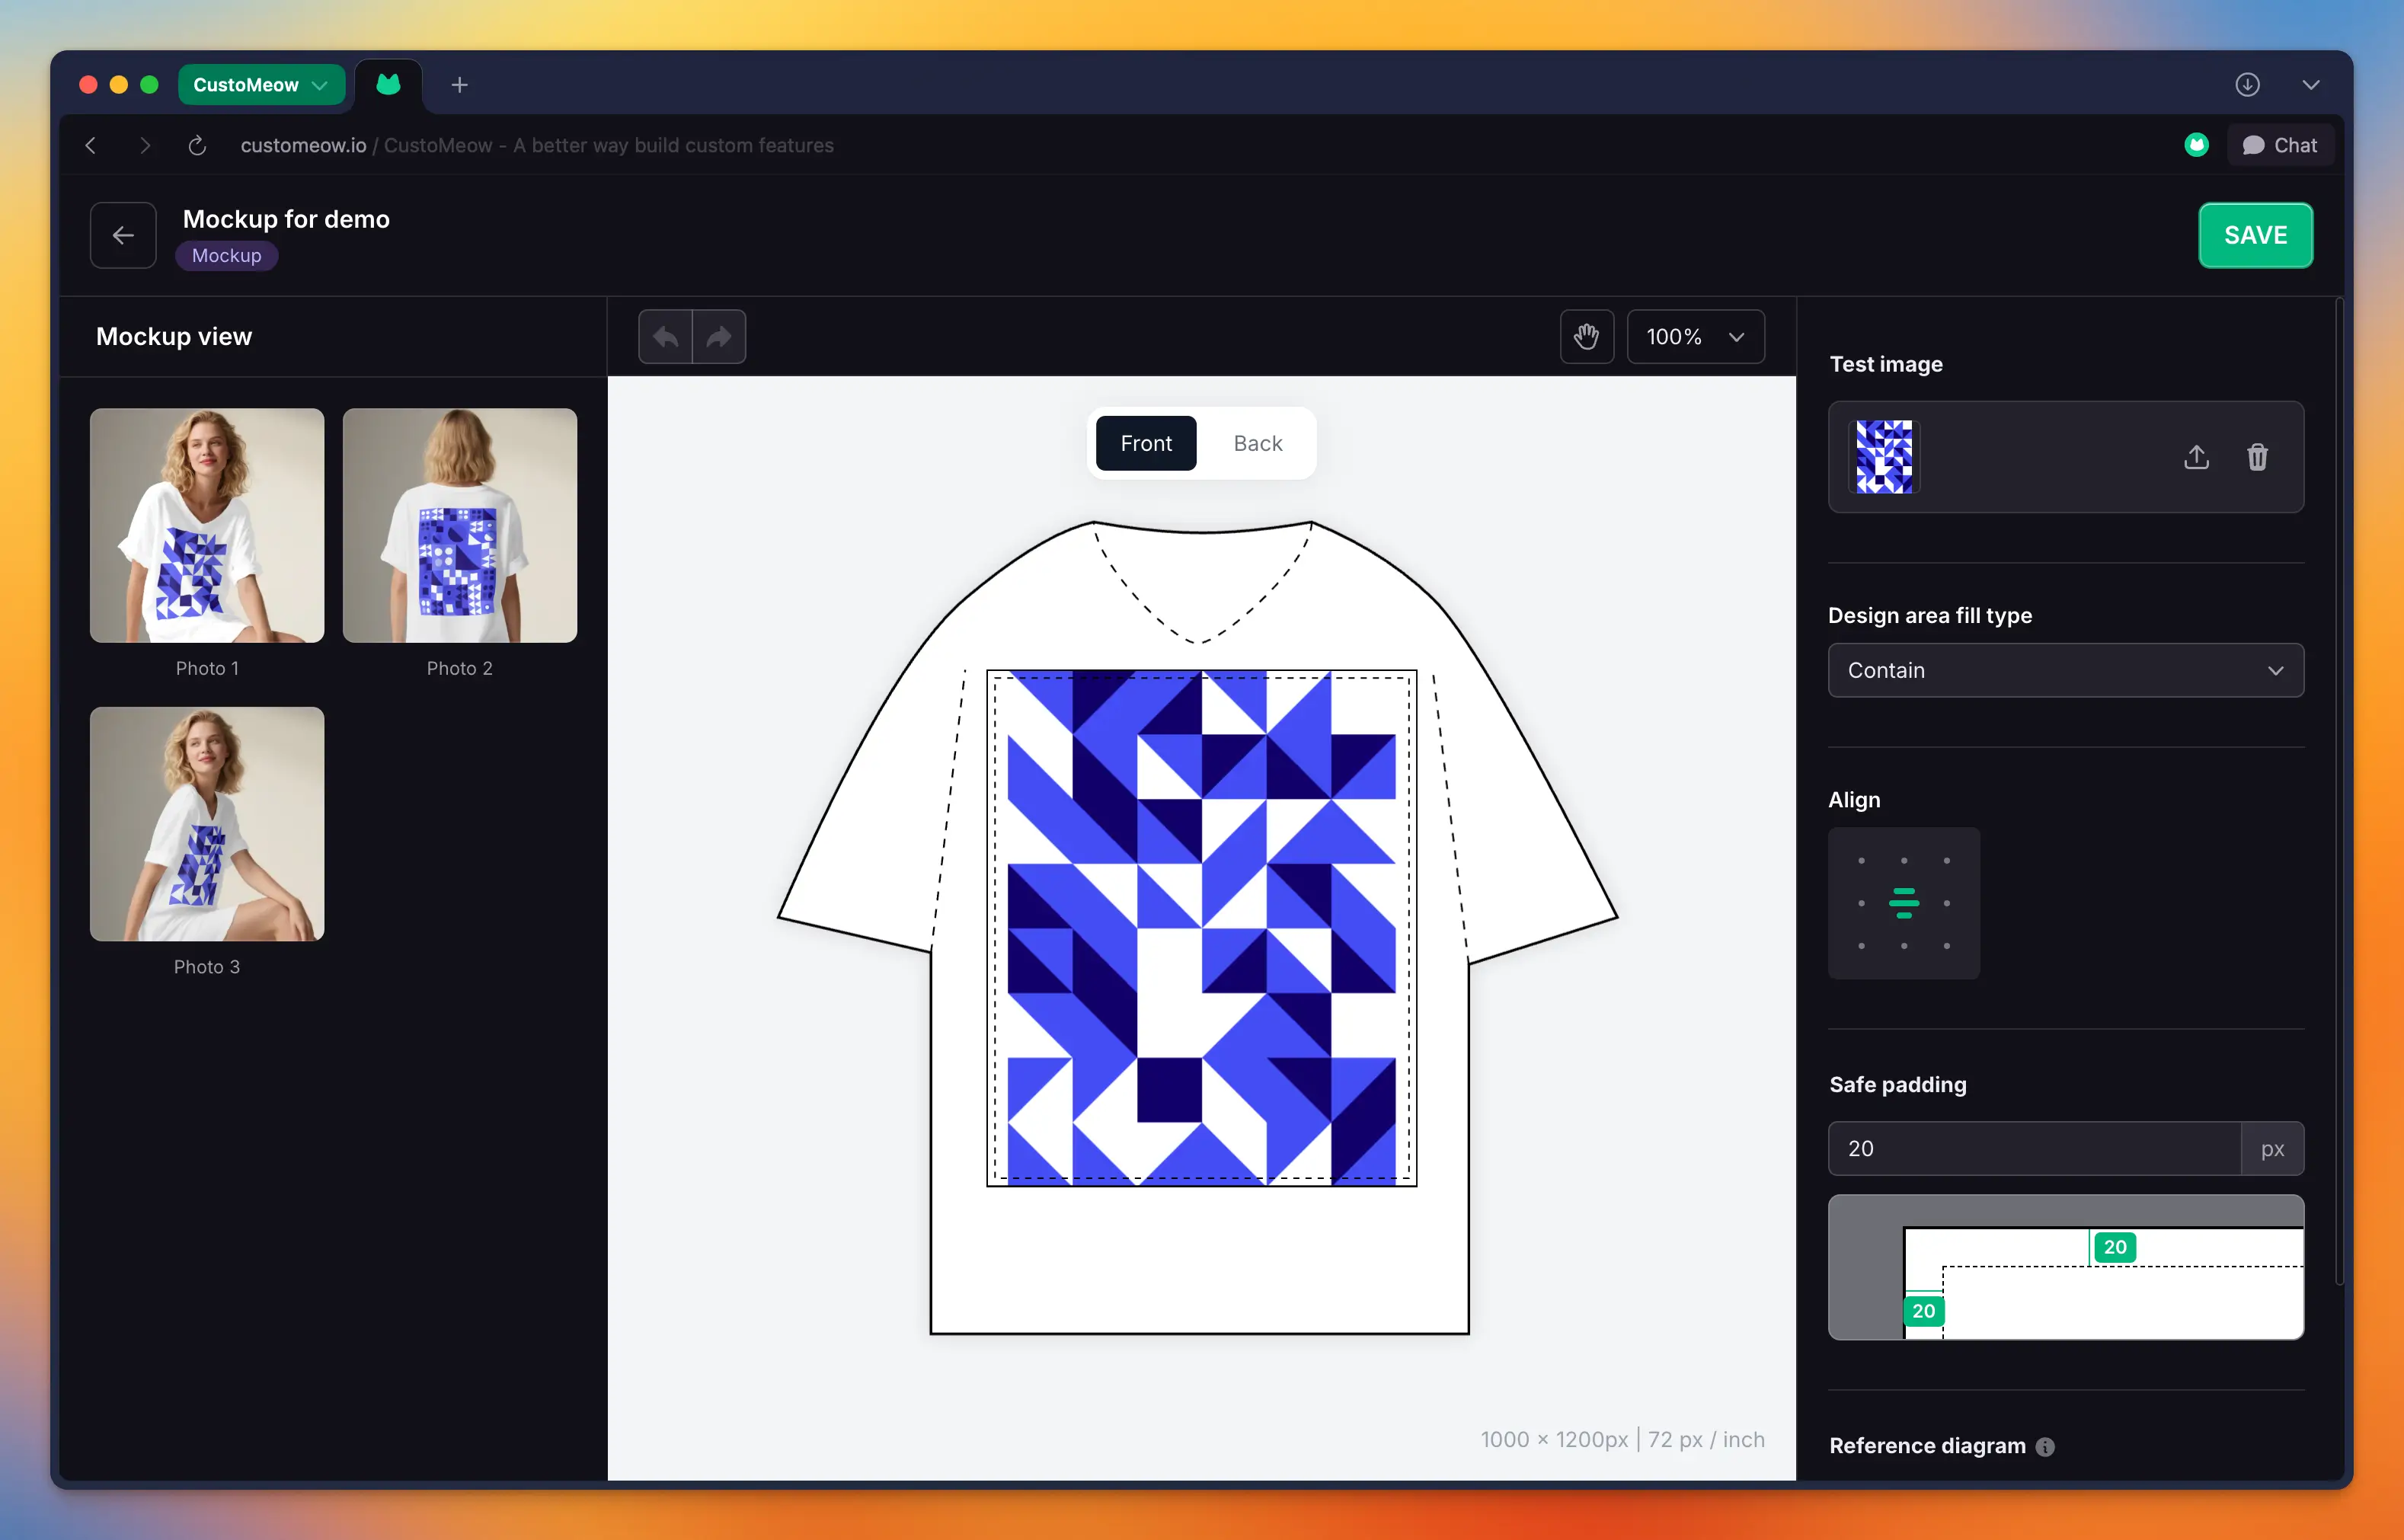Align design to bottom right
This screenshot has width=2404, height=1540.
click(x=1946, y=946)
